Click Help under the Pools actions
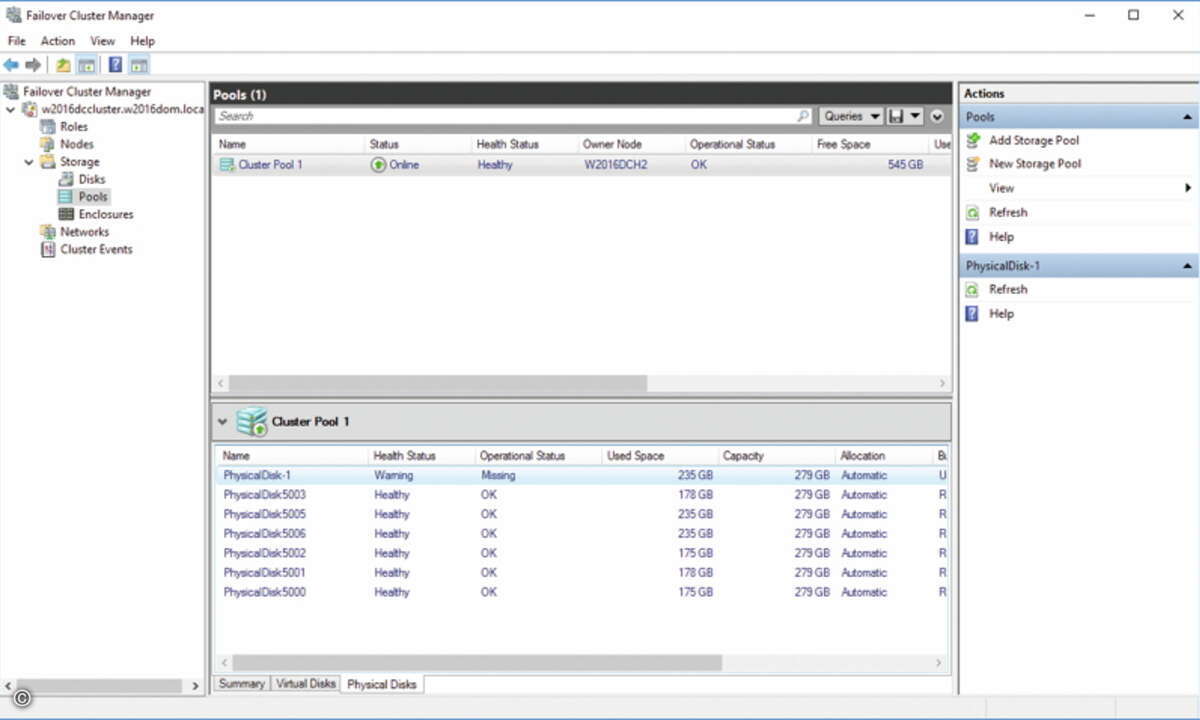The width and height of the screenshot is (1200, 720). [x=1001, y=237]
